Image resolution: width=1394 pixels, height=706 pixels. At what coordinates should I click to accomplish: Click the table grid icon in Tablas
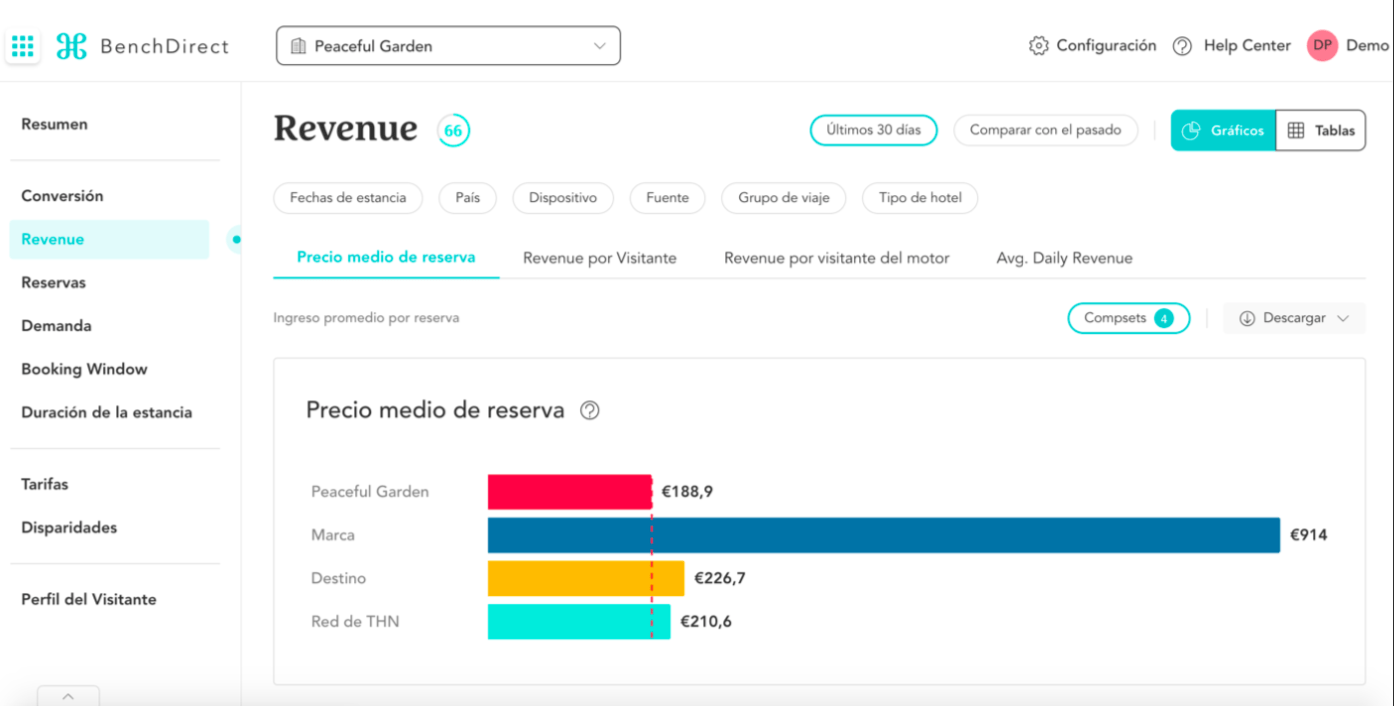pyautogui.click(x=1296, y=131)
